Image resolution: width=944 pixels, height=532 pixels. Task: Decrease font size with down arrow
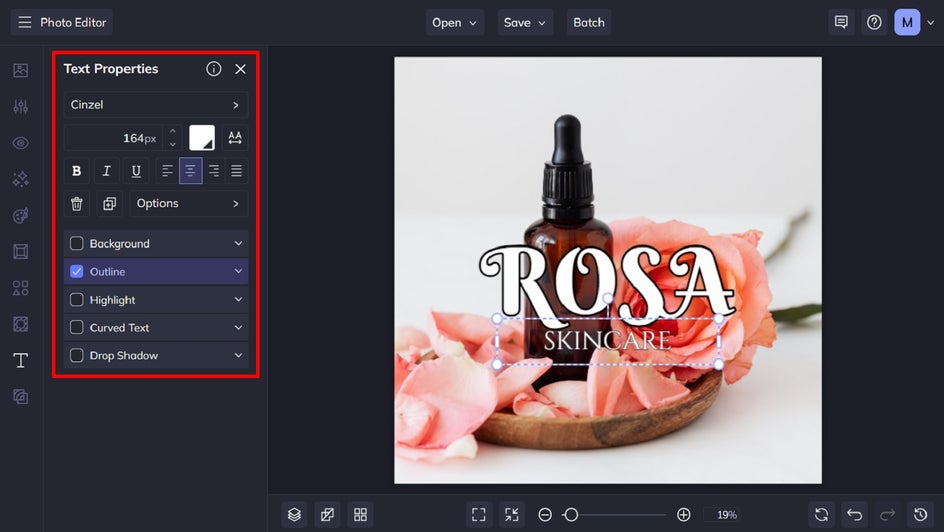click(x=173, y=144)
